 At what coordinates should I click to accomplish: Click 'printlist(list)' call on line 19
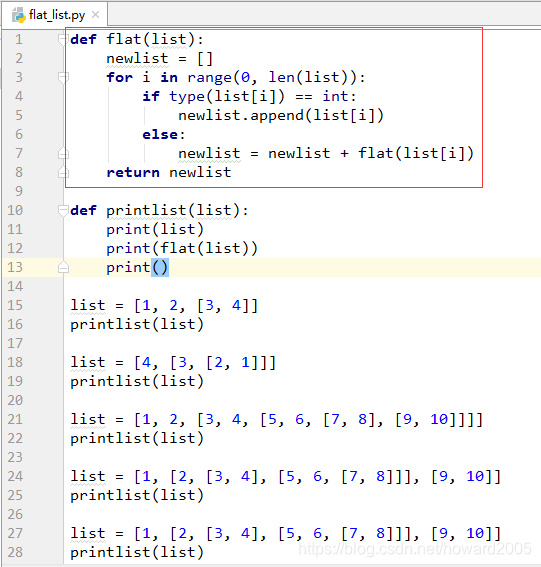(x=137, y=381)
